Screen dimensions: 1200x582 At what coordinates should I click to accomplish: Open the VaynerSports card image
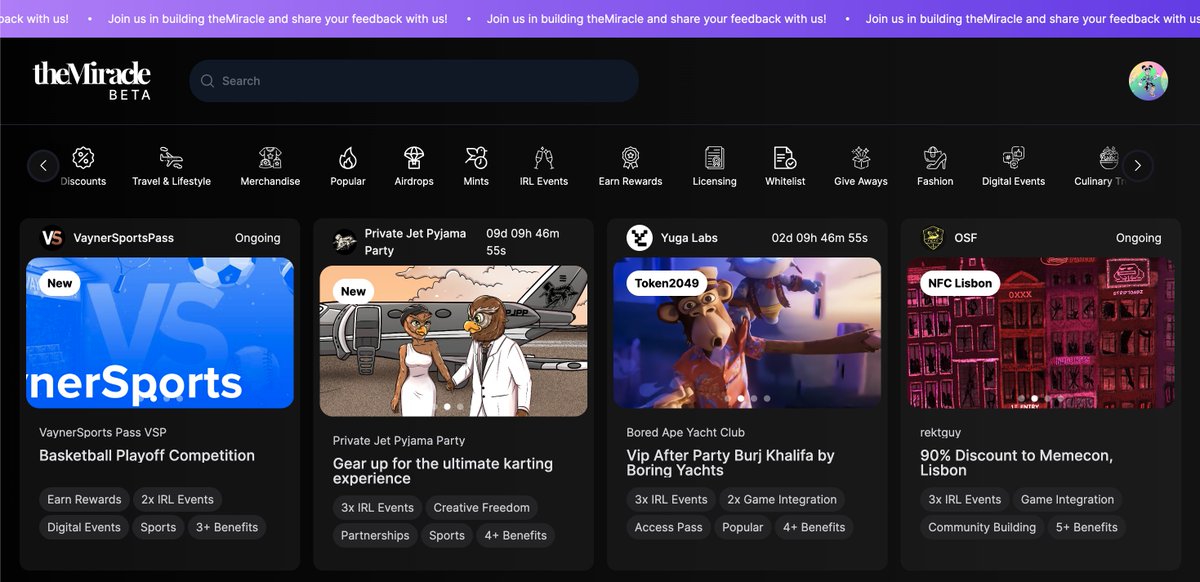coord(160,333)
